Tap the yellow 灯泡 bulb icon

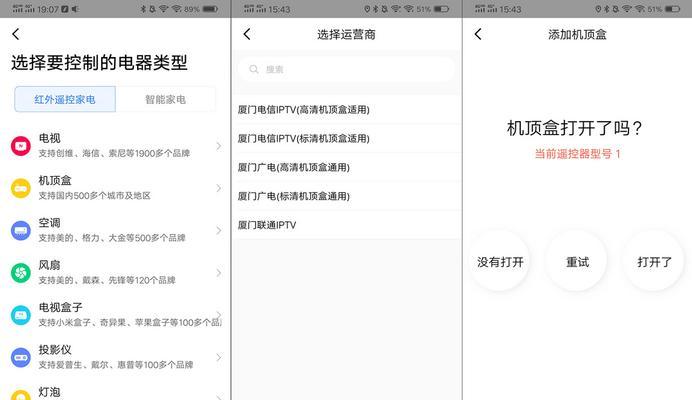[21, 395]
